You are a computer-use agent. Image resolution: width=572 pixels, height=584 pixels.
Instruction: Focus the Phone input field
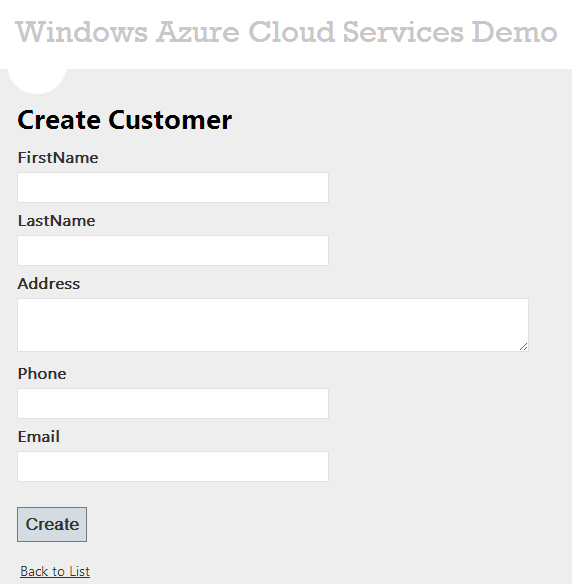173,403
